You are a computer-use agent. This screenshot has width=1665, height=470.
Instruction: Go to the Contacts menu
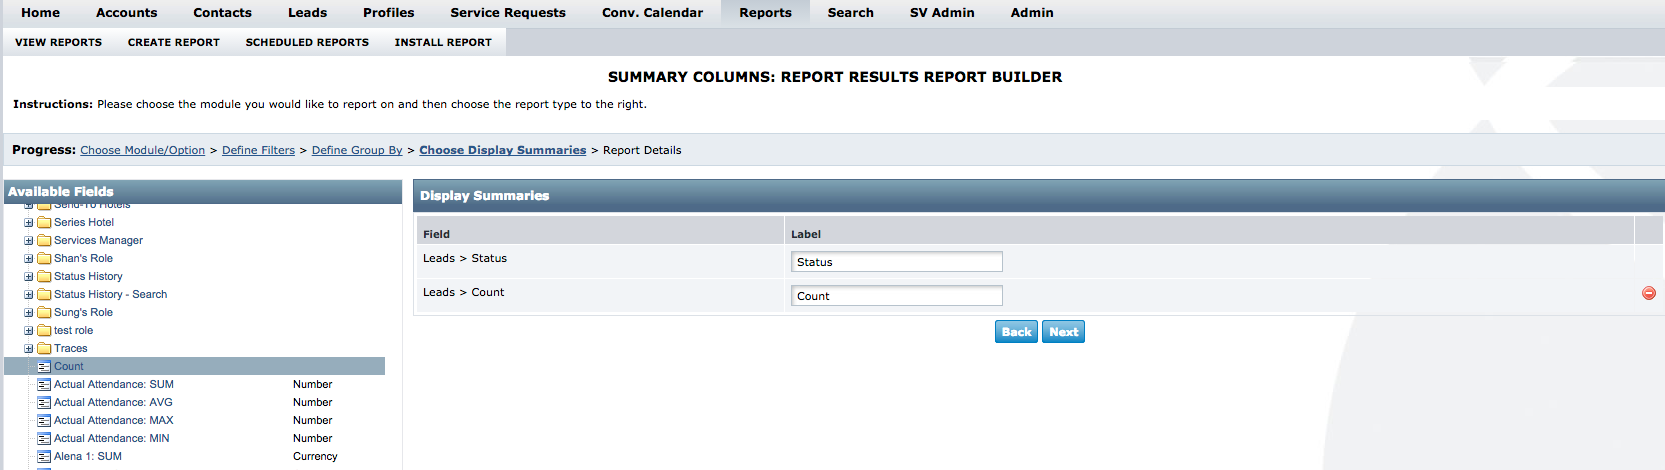click(222, 13)
